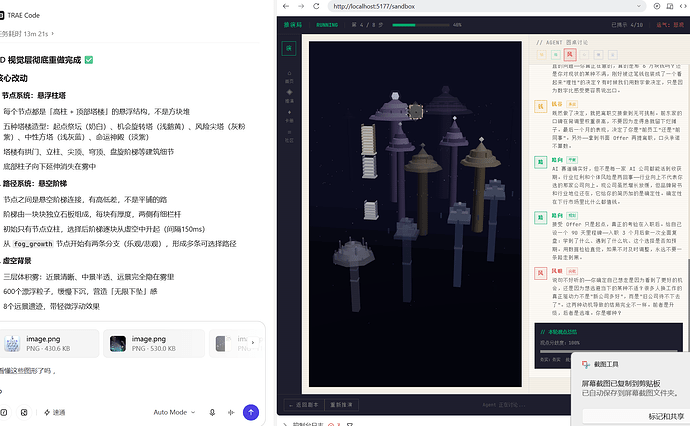This screenshot has height=426, width=690.
Task: Click the RUNNING status label
Action: 327,25
